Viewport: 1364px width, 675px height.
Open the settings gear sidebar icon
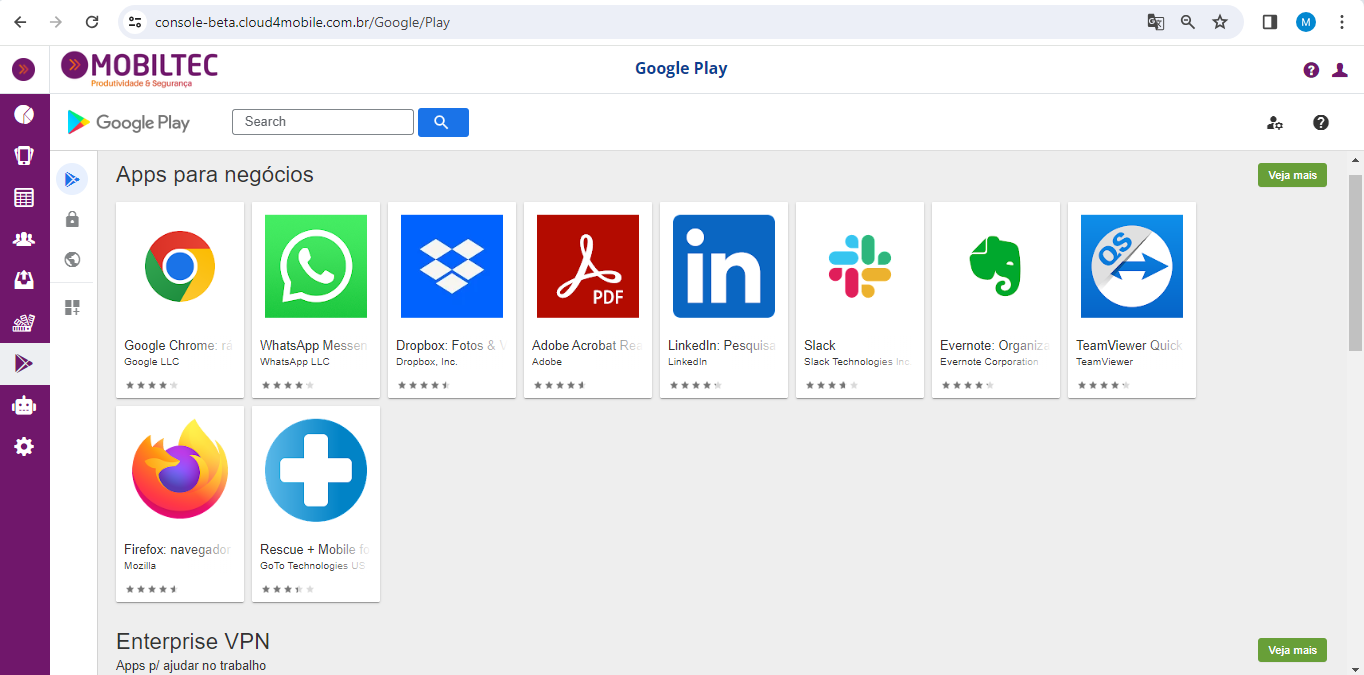point(24,447)
